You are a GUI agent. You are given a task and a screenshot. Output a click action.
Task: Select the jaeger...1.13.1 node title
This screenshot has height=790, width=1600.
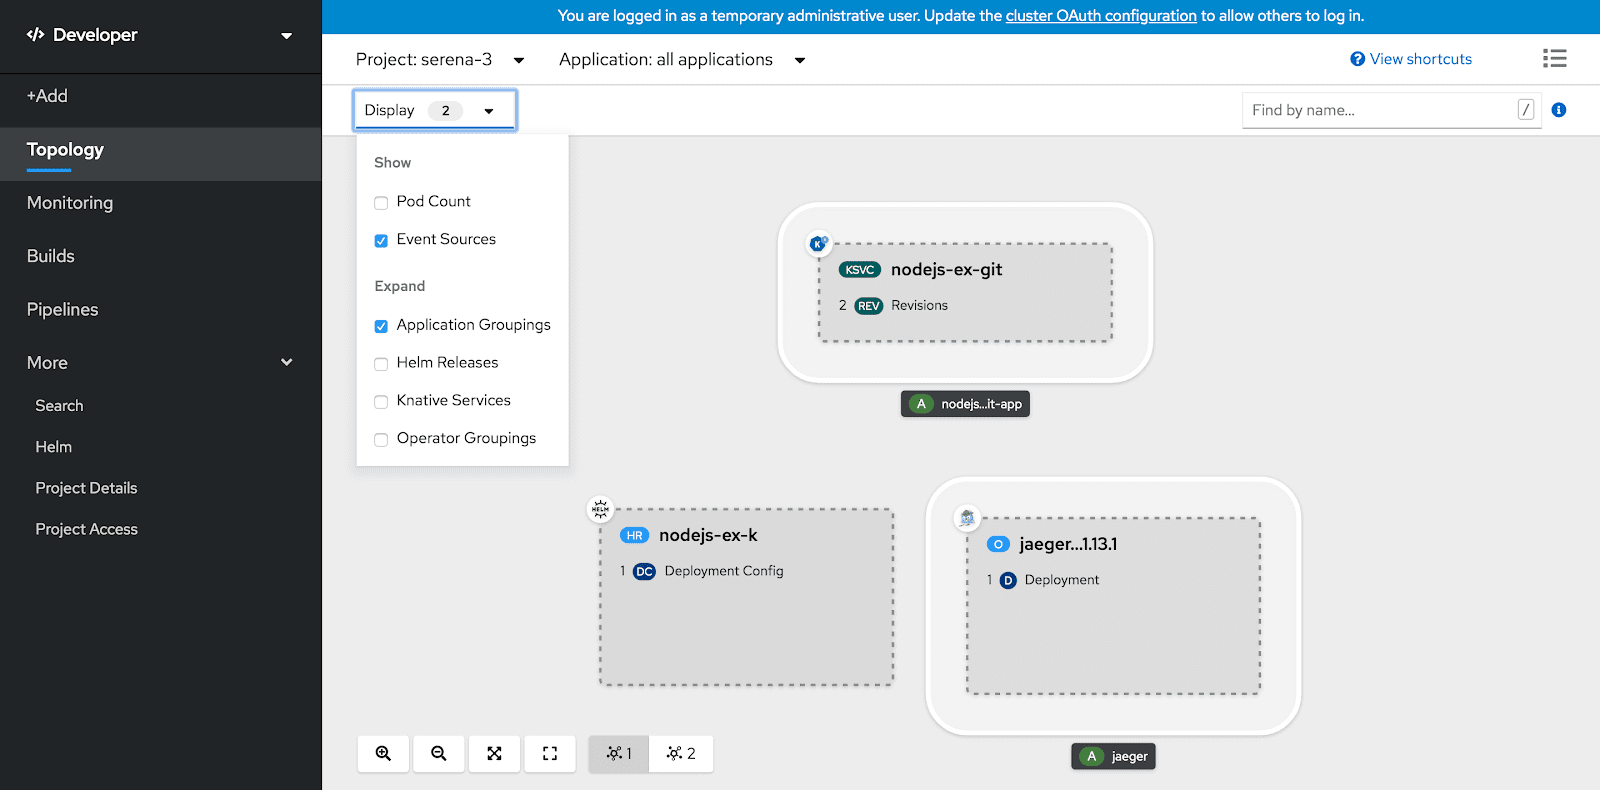(x=1068, y=545)
